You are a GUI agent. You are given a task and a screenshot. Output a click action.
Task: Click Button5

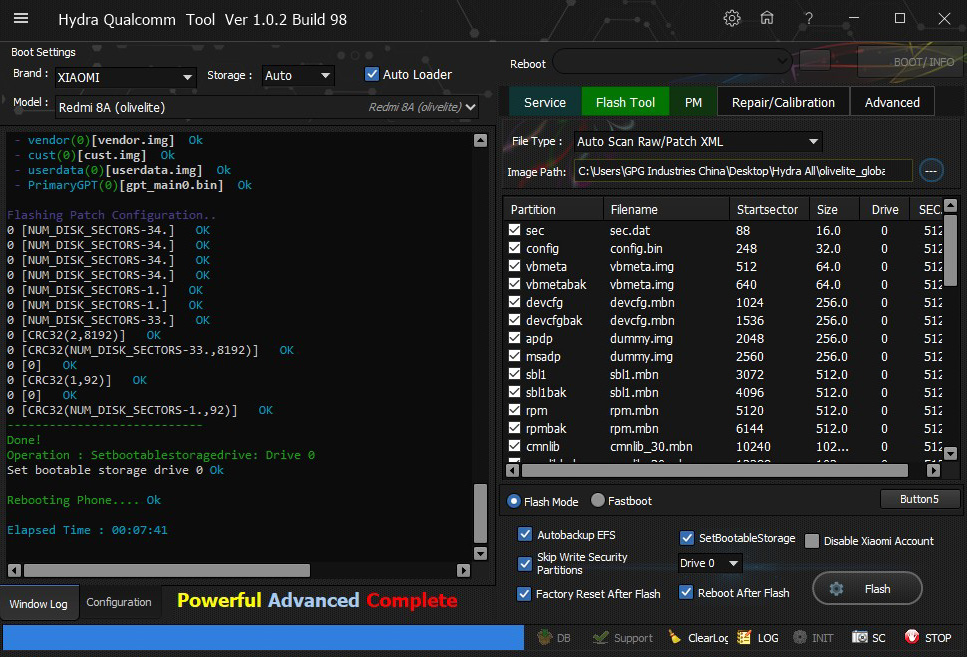(919, 498)
